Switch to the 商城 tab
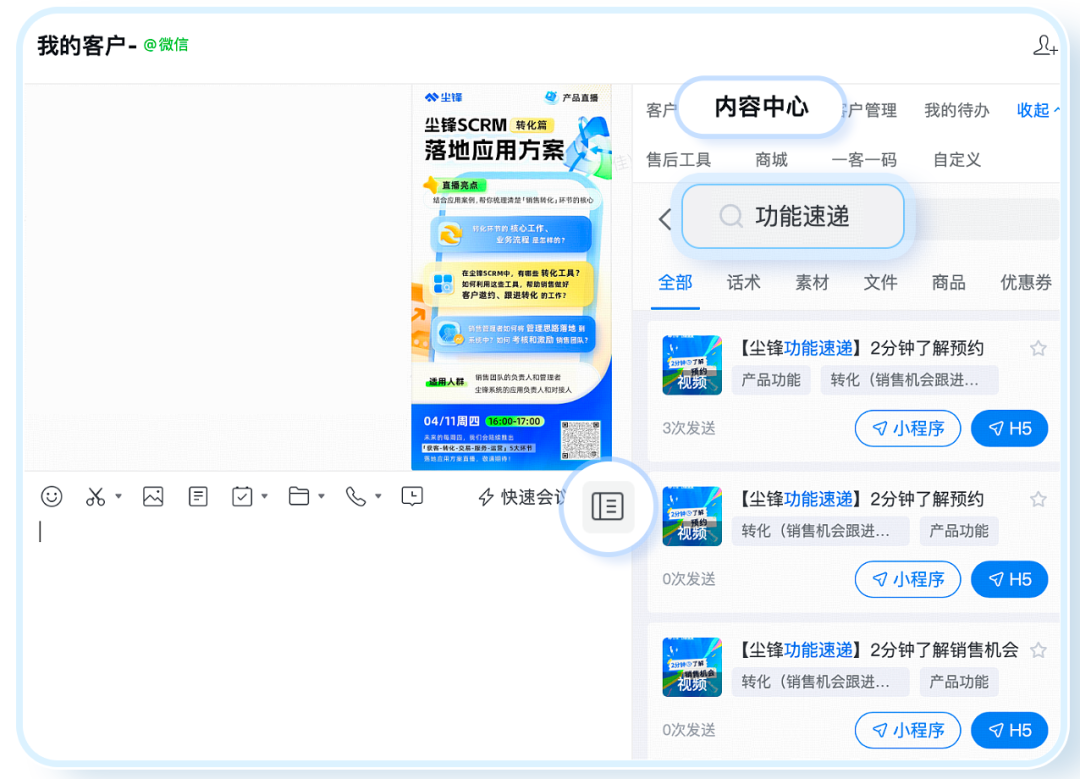The image size is (1080, 779). pos(771,160)
